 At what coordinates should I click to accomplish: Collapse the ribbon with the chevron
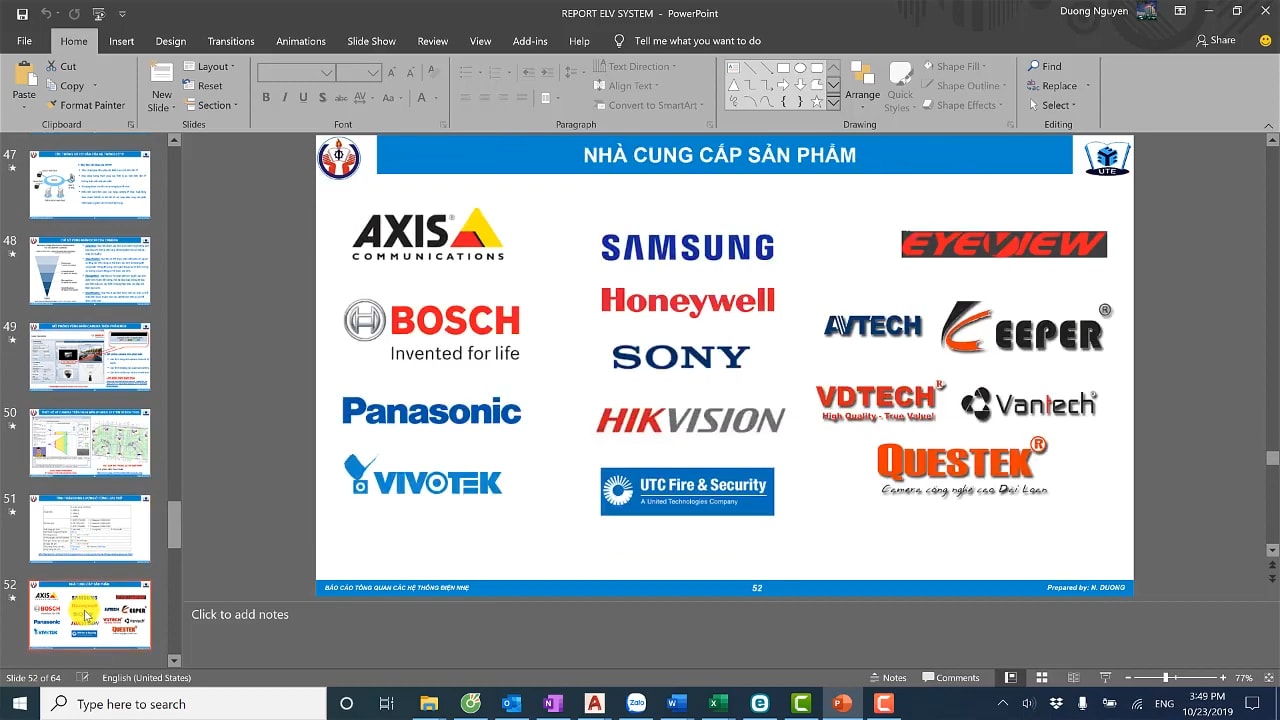click(x=1268, y=124)
